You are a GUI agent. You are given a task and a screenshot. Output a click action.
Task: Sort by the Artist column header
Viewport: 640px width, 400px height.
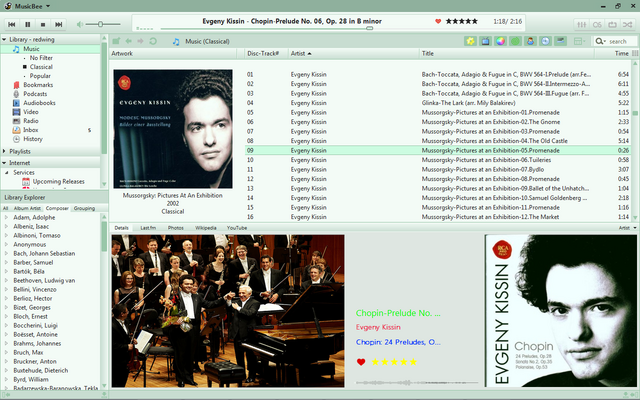click(x=353, y=53)
